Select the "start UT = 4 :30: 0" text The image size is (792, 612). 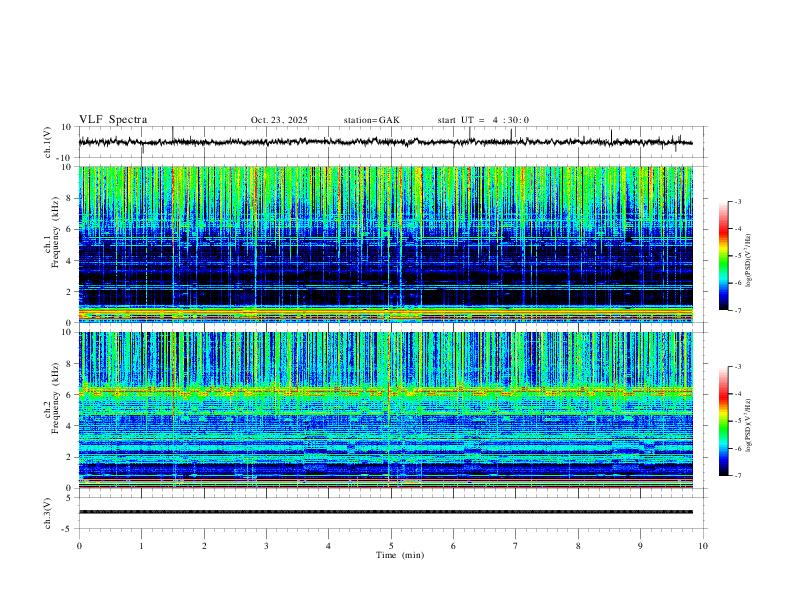pyautogui.click(x=483, y=120)
